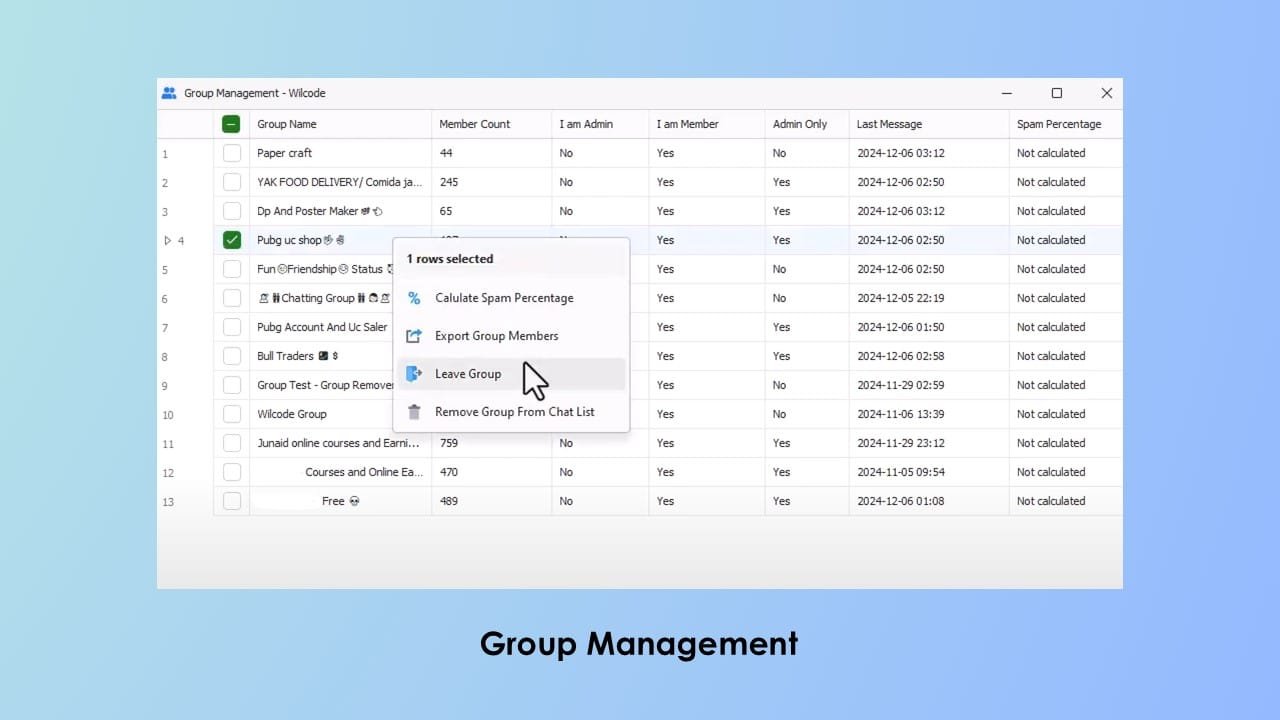This screenshot has height=720, width=1280.
Task: Select Leave Group from context menu
Action: [468, 374]
